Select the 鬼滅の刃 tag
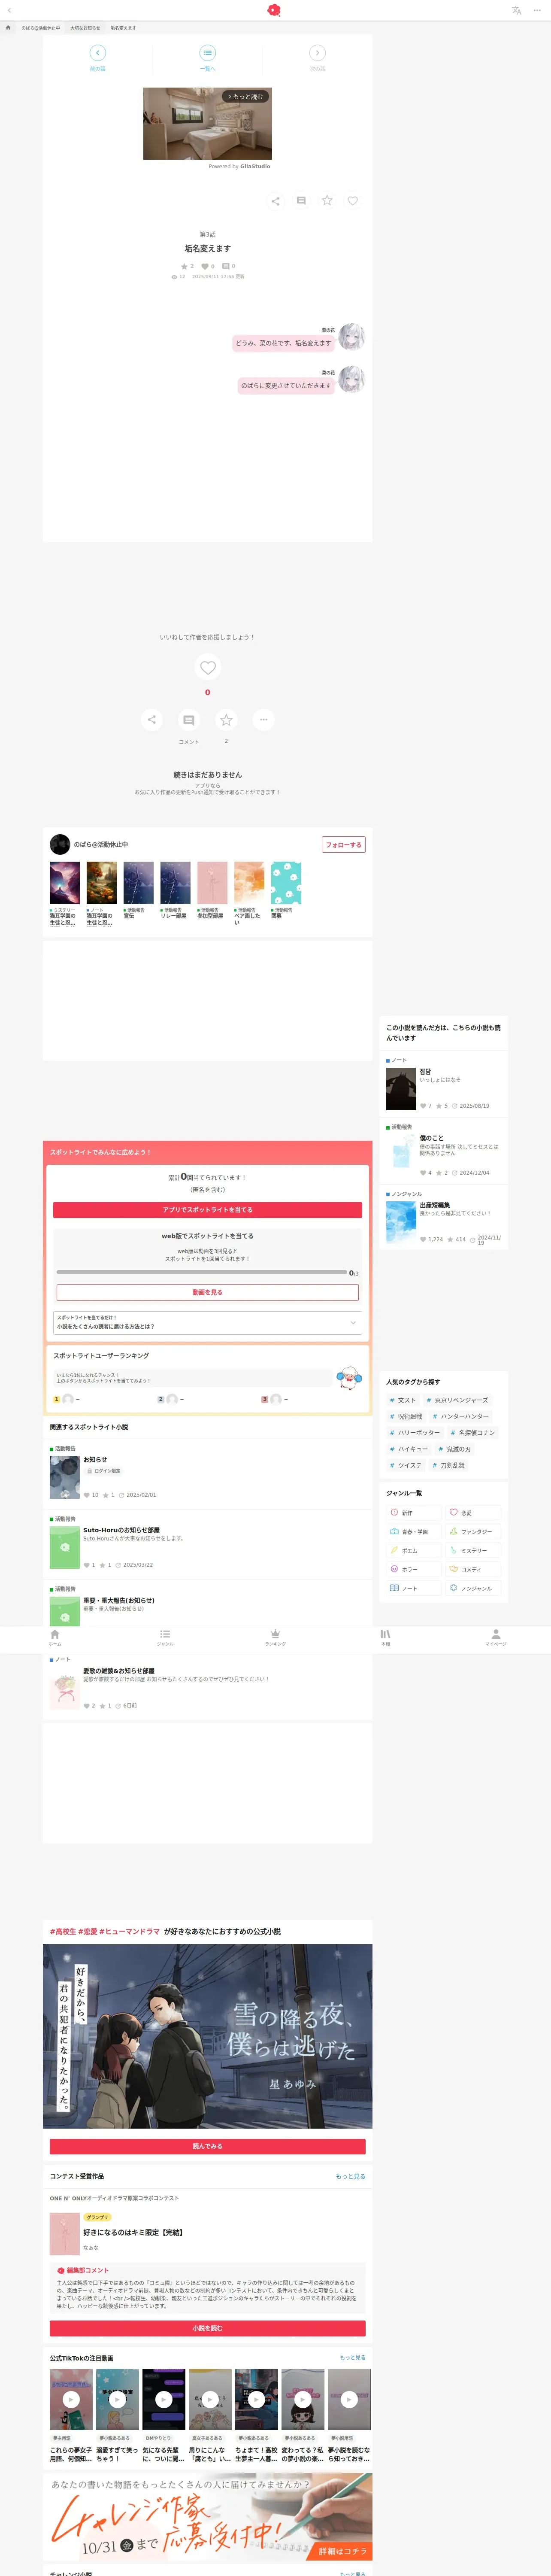Viewport: 551px width, 2576px height. click(x=454, y=1449)
